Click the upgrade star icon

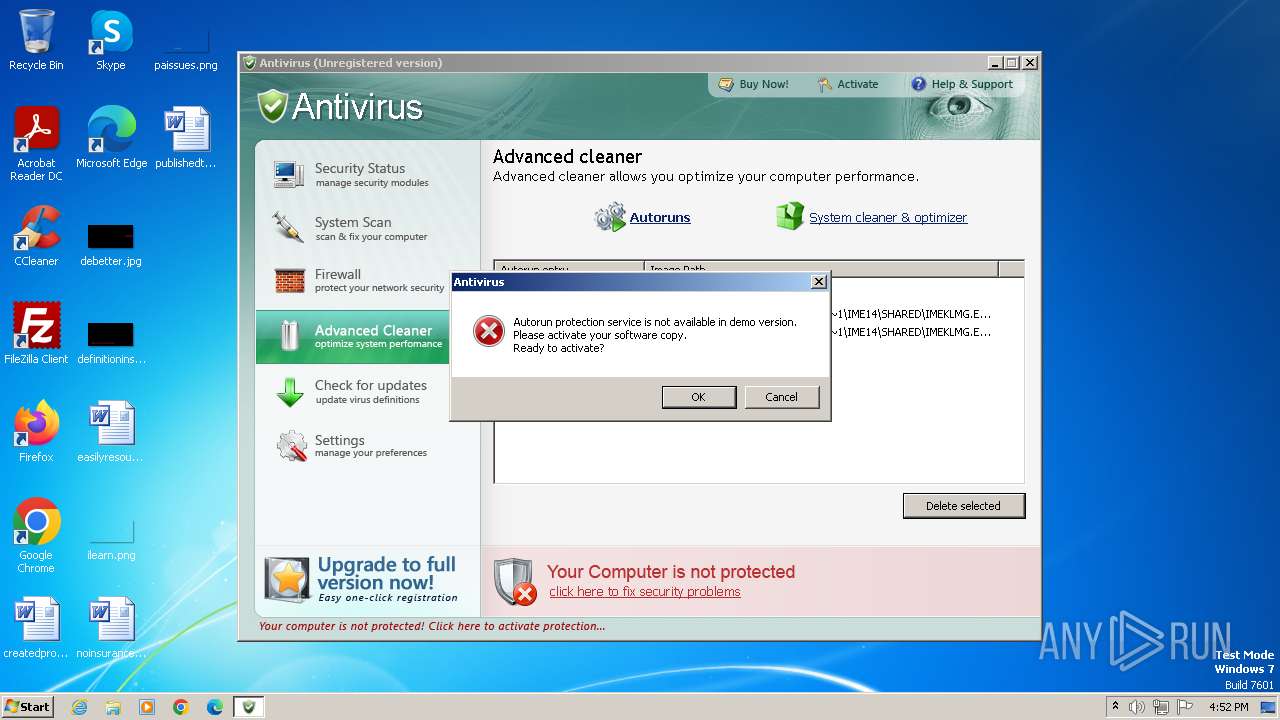pos(287,580)
